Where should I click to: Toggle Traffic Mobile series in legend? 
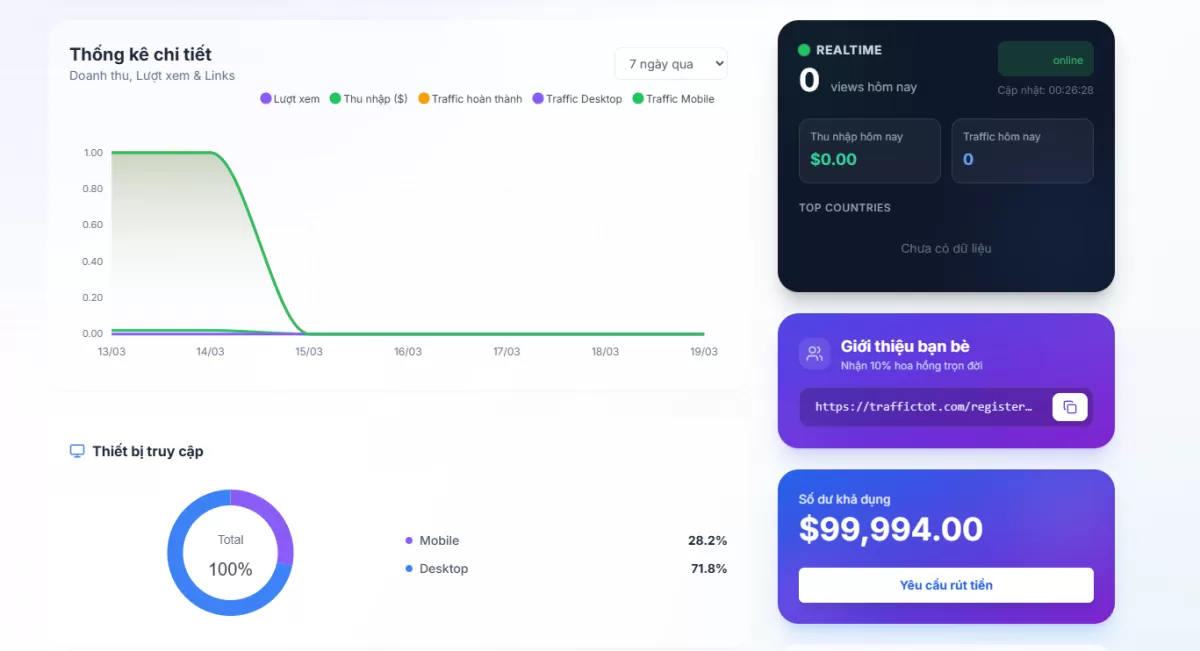pyautogui.click(x=673, y=99)
